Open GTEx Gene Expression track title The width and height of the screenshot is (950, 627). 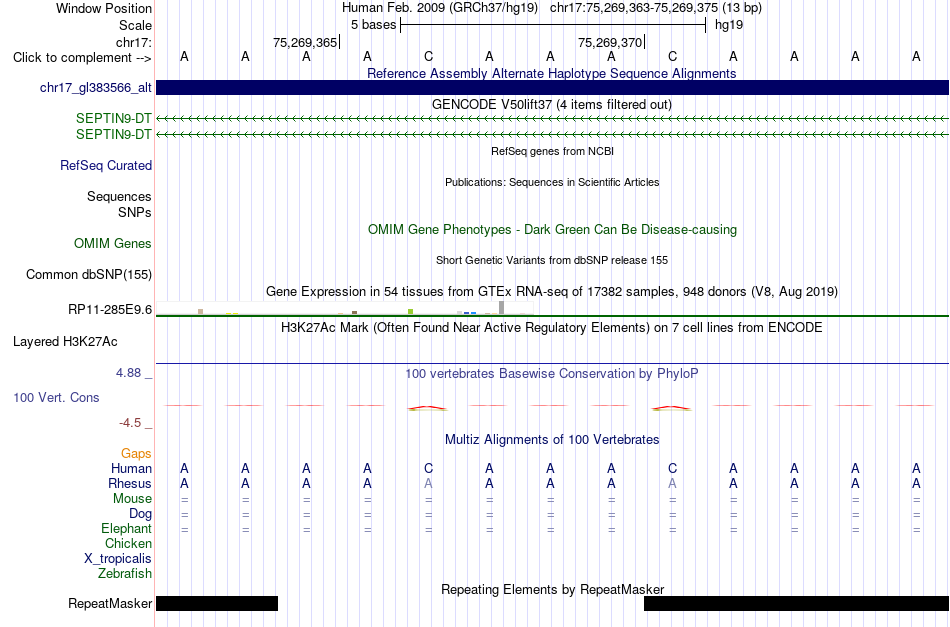pyautogui.click(x=552, y=291)
